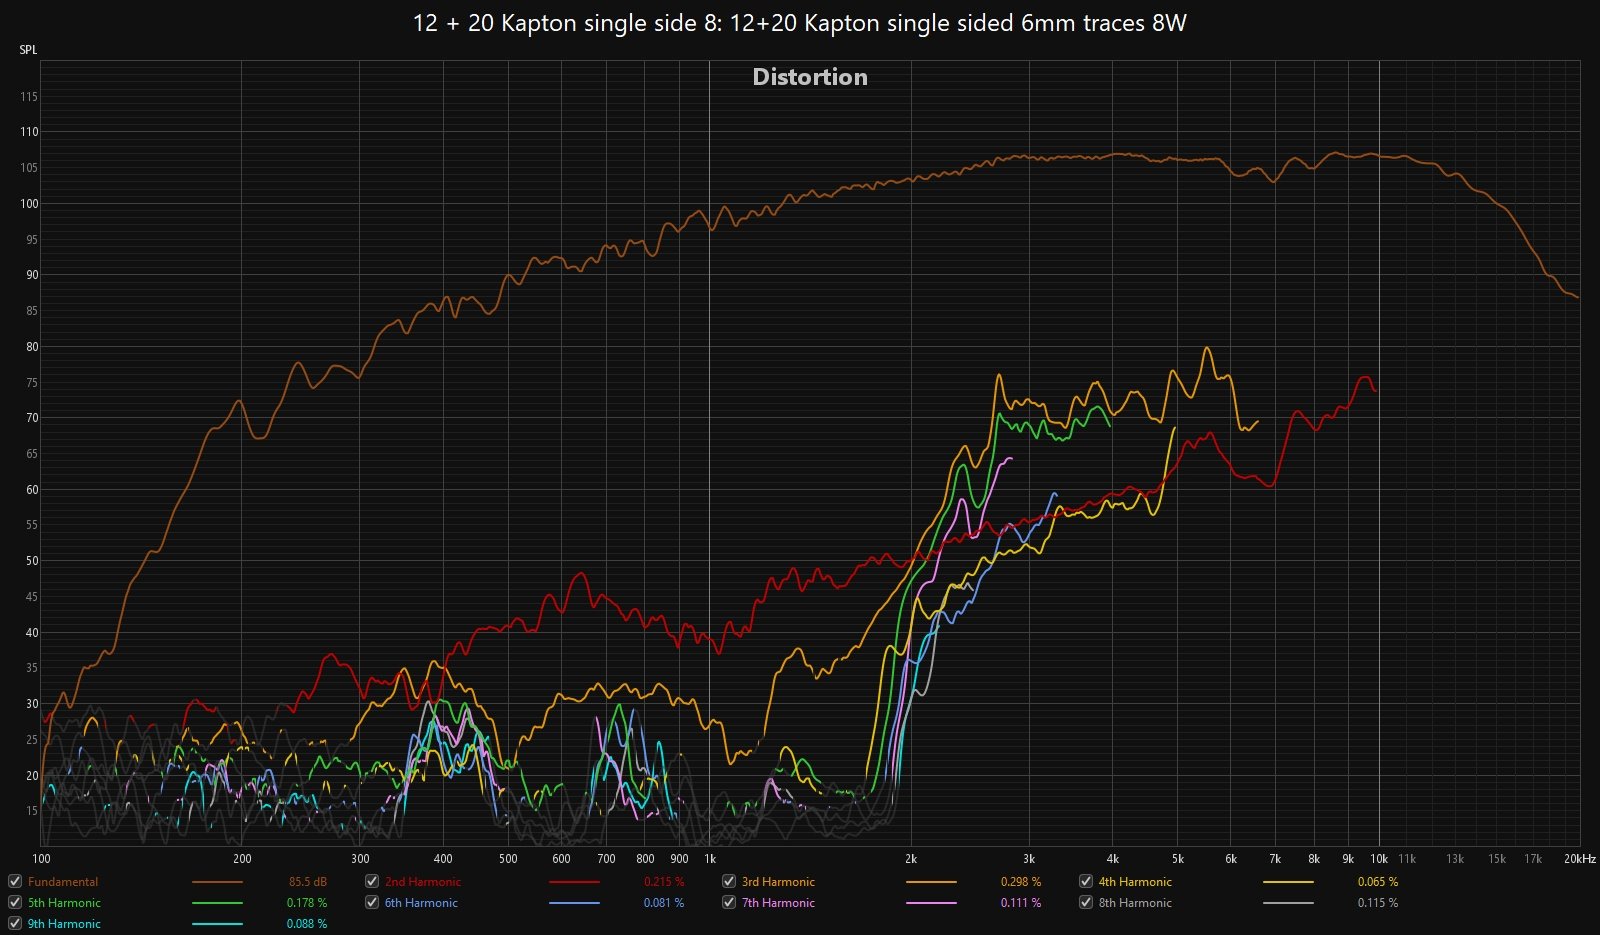Viewport: 1600px width, 935px height.
Task: Click the Fundamental brown line swatch
Action: coord(217,882)
